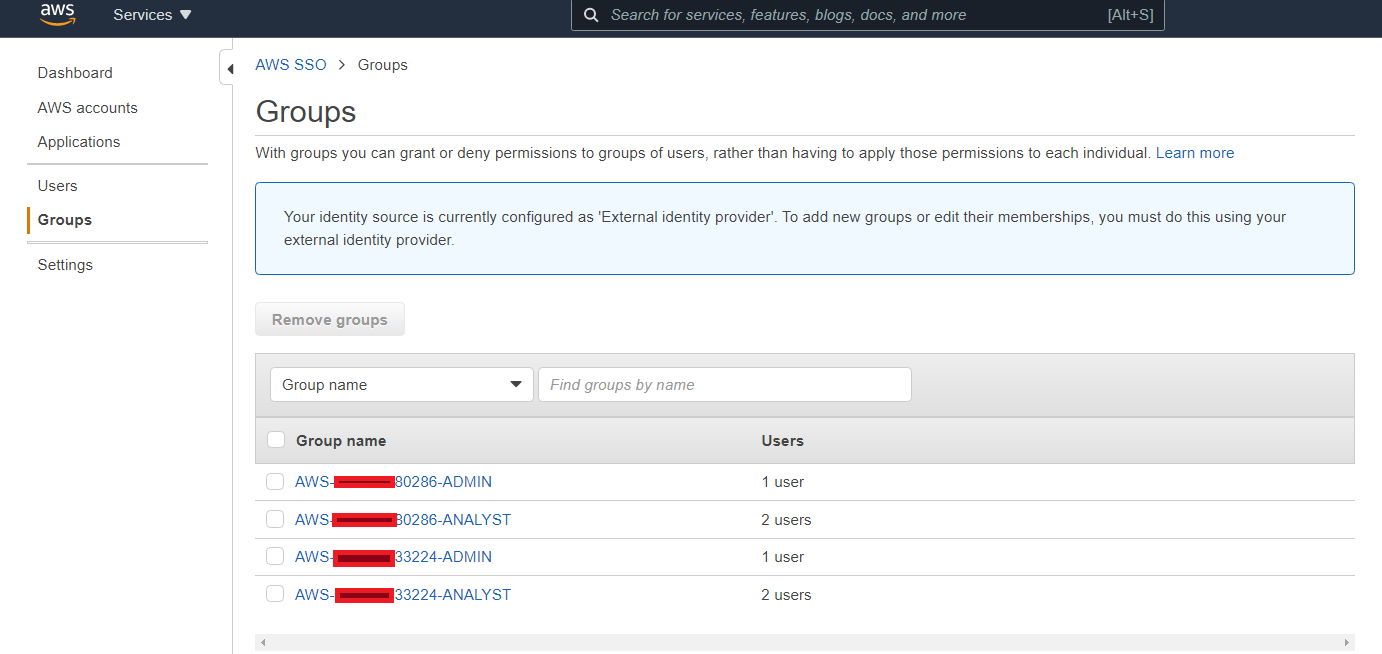Open the Services dropdown menu
The image size is (1382, 654).
click(152, 15)
